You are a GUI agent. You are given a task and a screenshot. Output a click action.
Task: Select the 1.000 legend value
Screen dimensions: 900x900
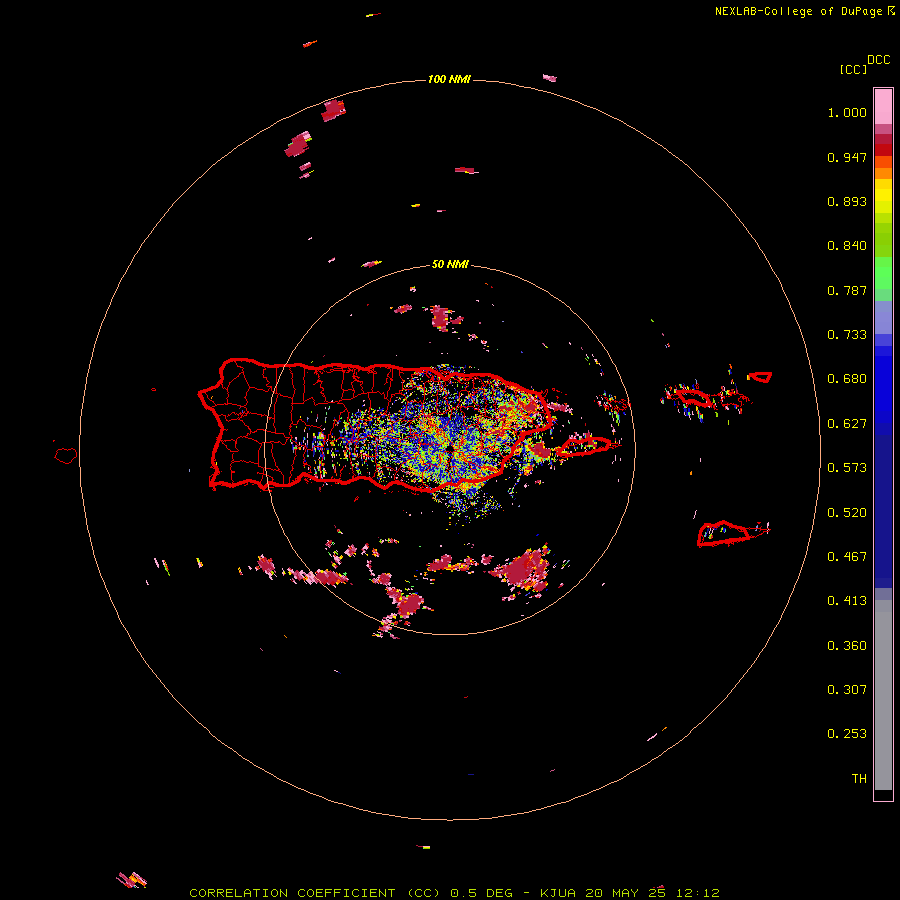click(x=847, y=112)
